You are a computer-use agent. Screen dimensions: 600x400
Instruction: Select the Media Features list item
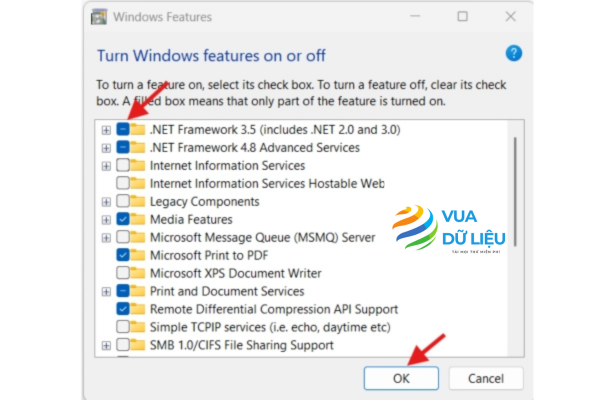tap(190, 219)
